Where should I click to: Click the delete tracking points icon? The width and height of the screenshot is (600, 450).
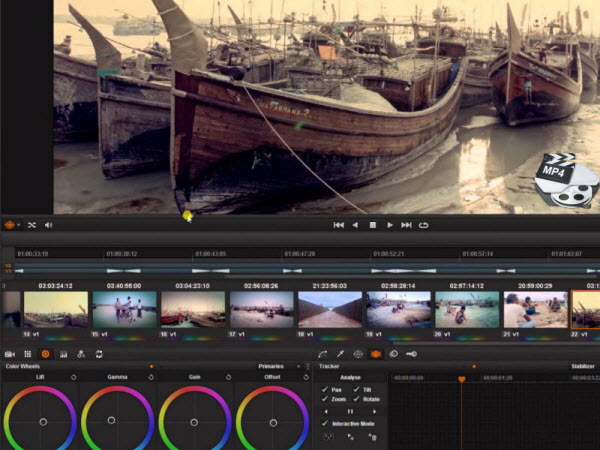pos(372,436)
